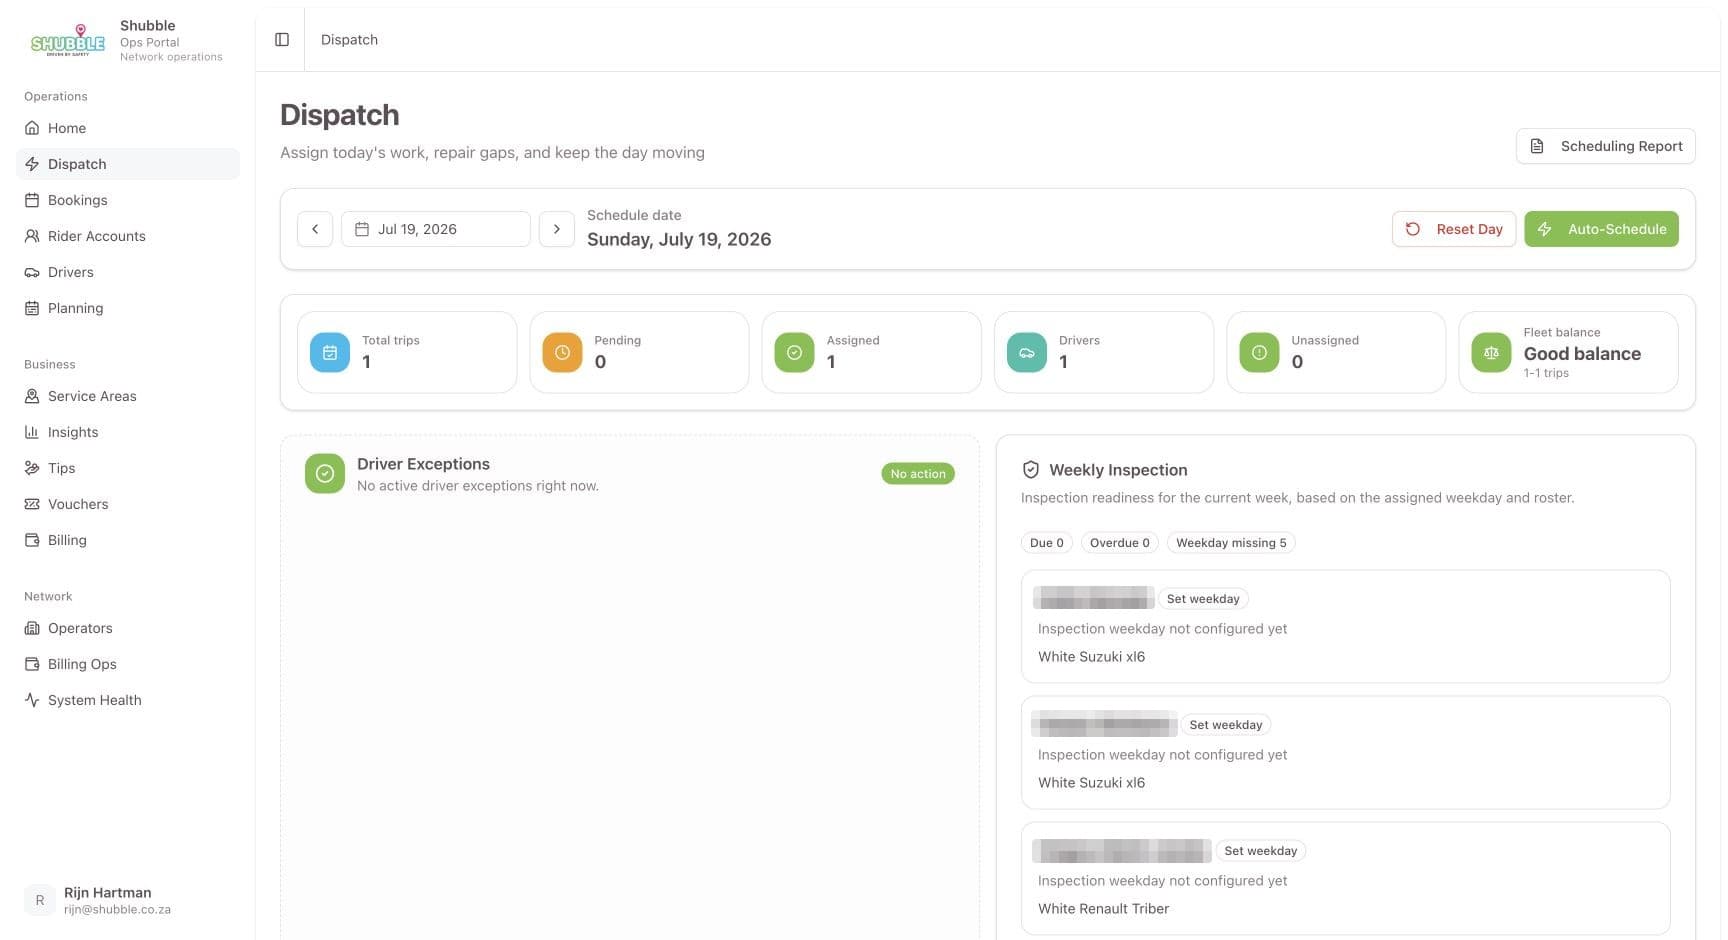The width and height of the screenshot is (1728, 940).
Task: Click the Pending clock icon
Action: pyautogui.click(x=562, y=352)
